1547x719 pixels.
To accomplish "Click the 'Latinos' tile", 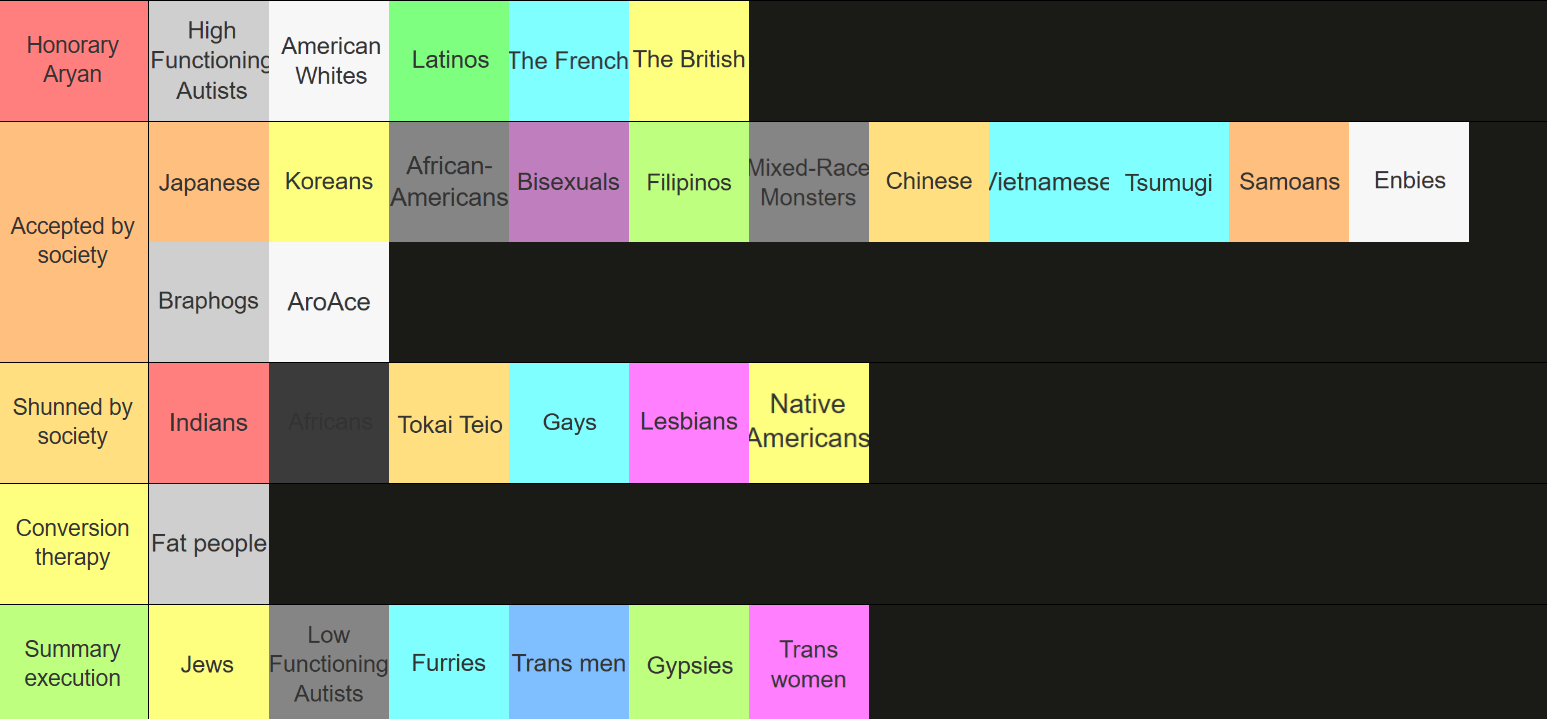I will pos(449,61).
